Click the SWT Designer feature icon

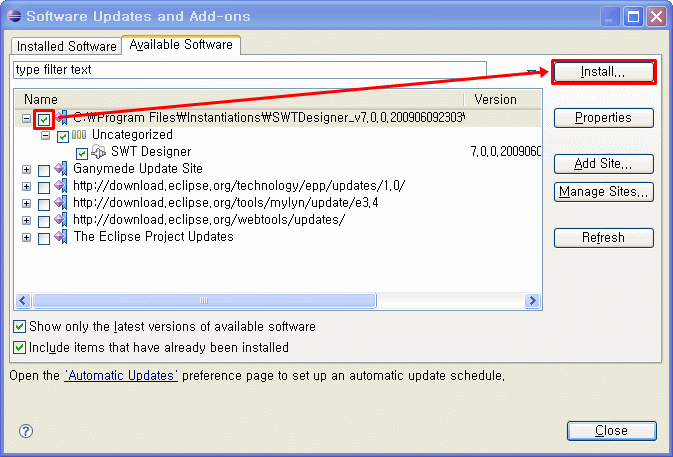[98, 151]
